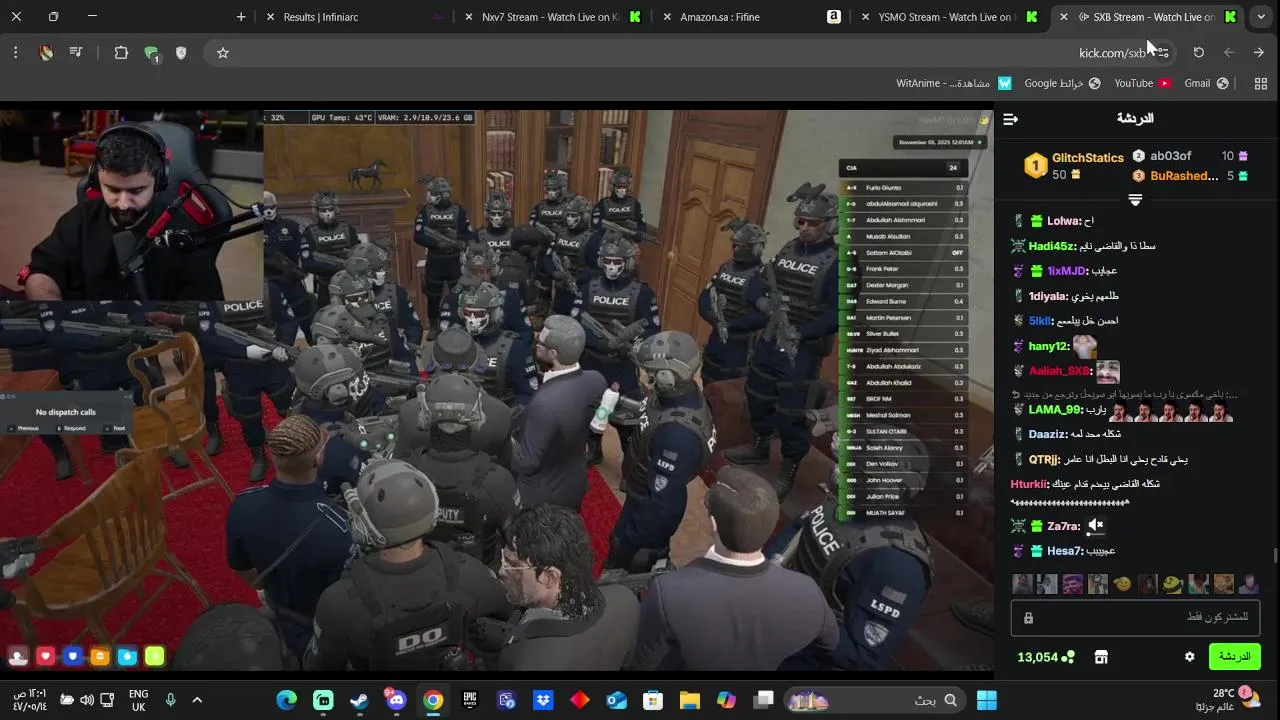1280x720 pixels.
Task: Open the channel shop icon
Action: 1101,657
